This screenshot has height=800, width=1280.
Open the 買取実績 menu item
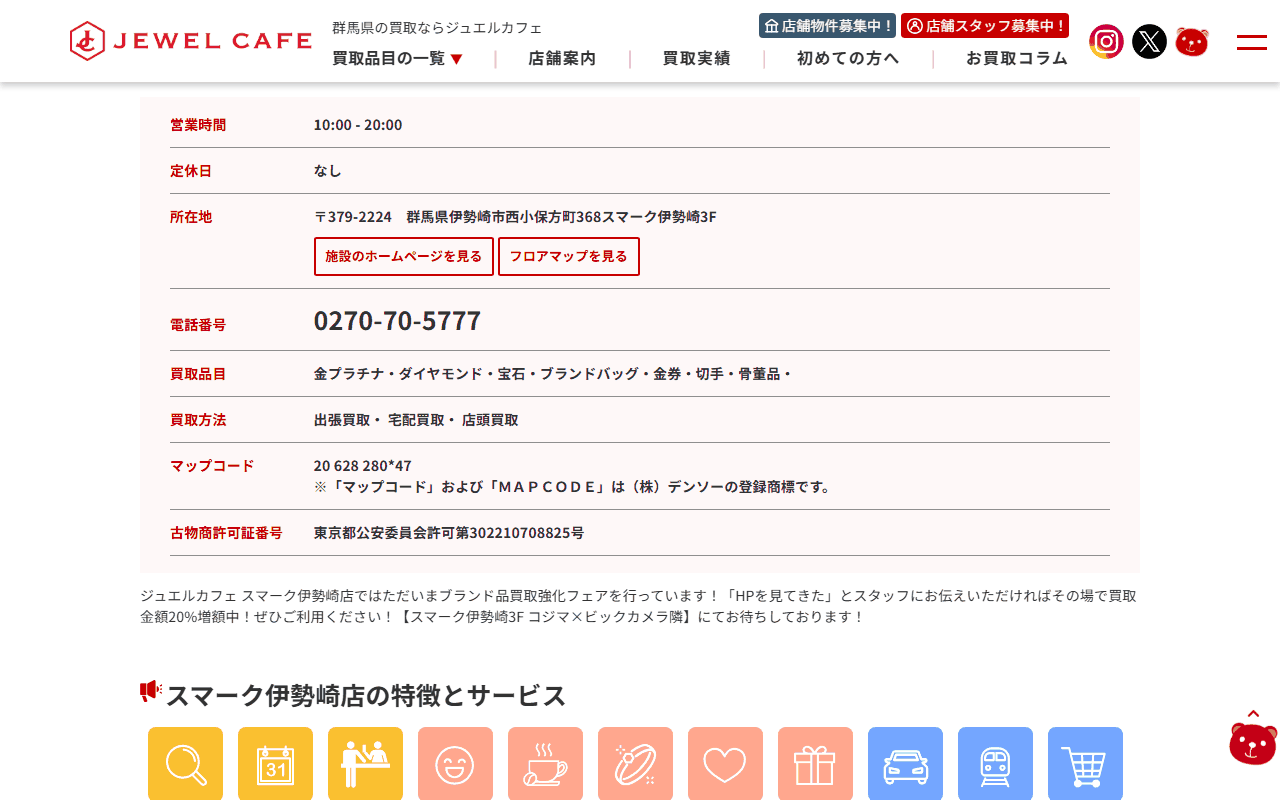pyautogui.click(x=696, y=59)
